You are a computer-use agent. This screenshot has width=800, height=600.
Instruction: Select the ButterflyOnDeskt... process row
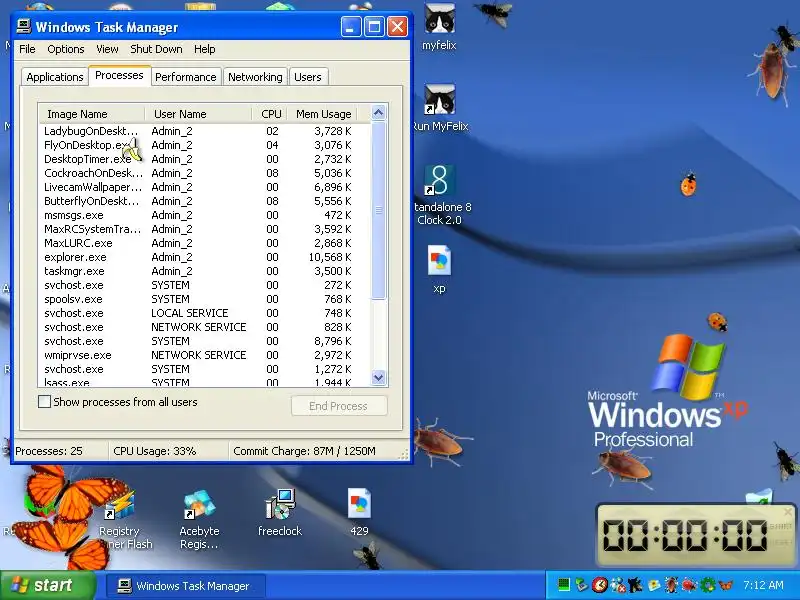[204, 201]
